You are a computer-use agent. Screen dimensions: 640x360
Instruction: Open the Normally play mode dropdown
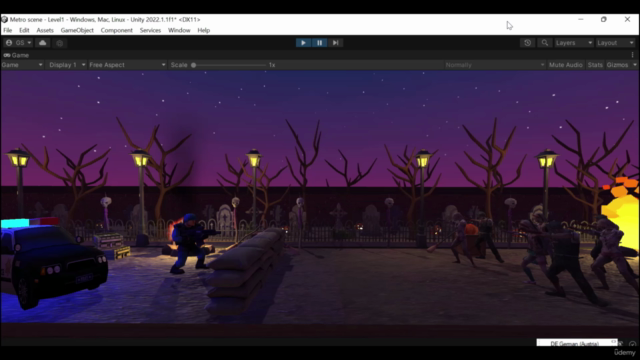(x=495, y=65)
